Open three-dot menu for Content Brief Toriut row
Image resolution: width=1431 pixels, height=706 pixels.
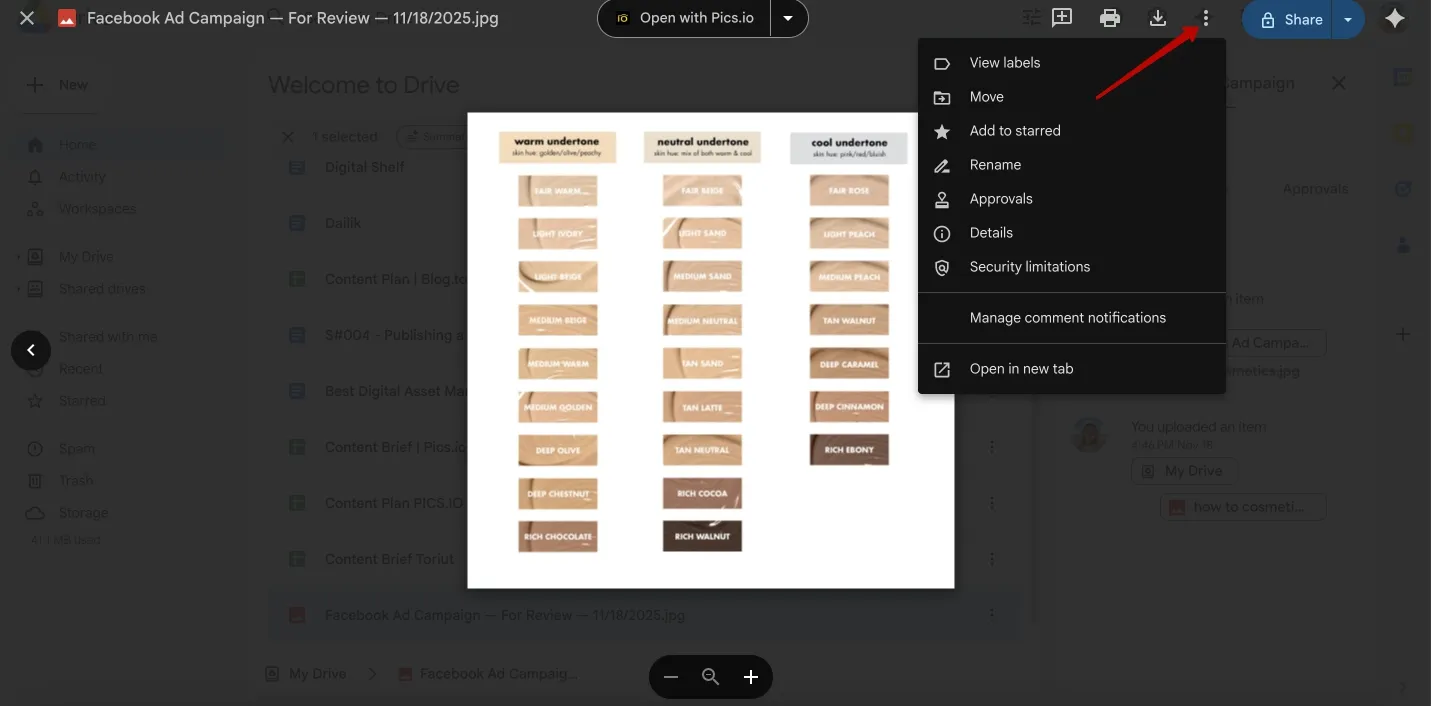992,559
